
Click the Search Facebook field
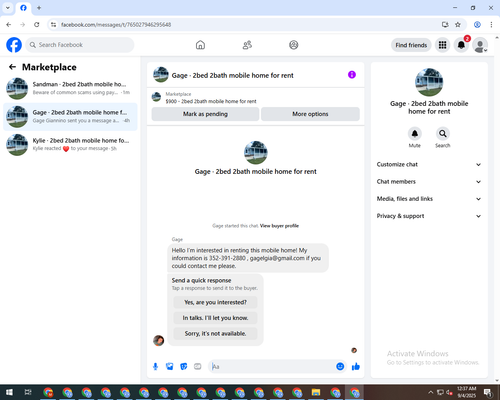(80, 45)
